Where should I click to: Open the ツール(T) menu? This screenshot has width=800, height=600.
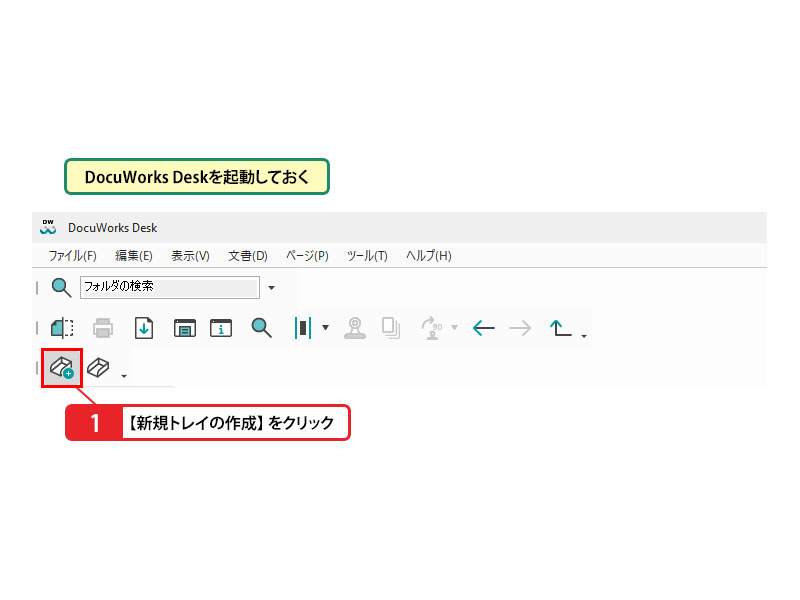click(367, 256)
